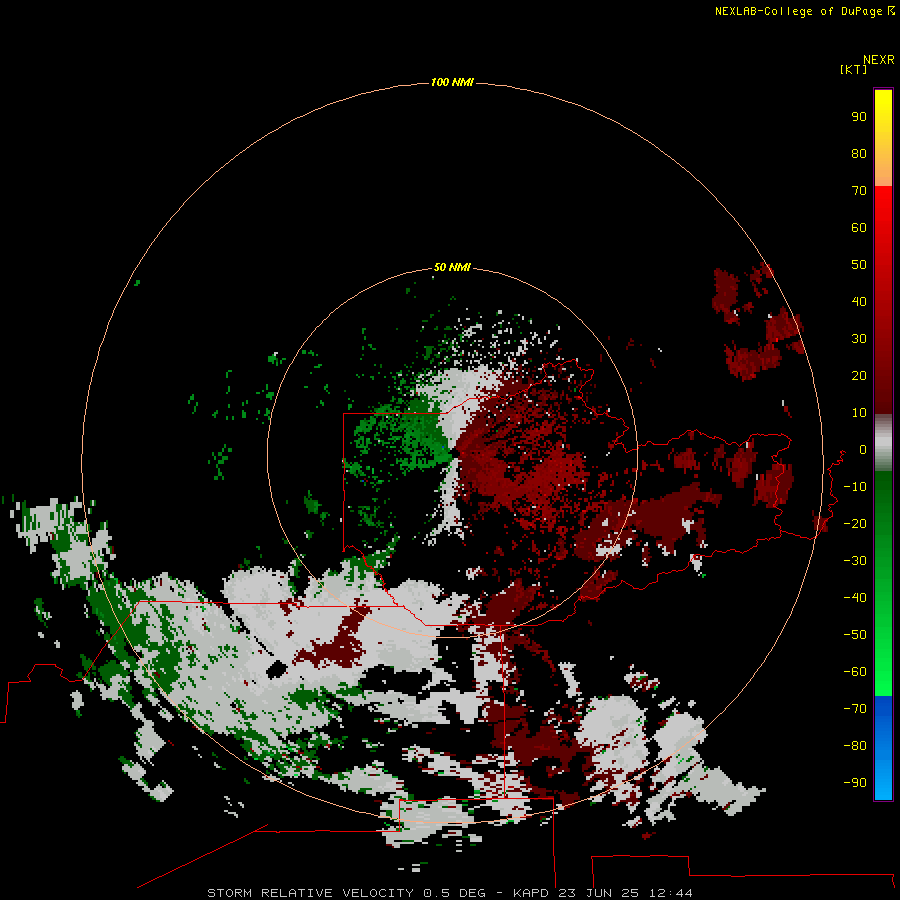
Task: Click the 70 value on the velocity scale
Action: (859, 191)
